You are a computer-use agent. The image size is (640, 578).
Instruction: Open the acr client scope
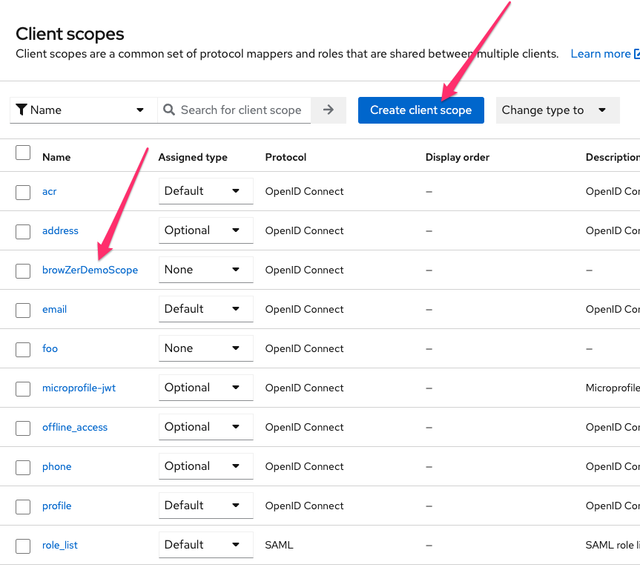point(49,191)
